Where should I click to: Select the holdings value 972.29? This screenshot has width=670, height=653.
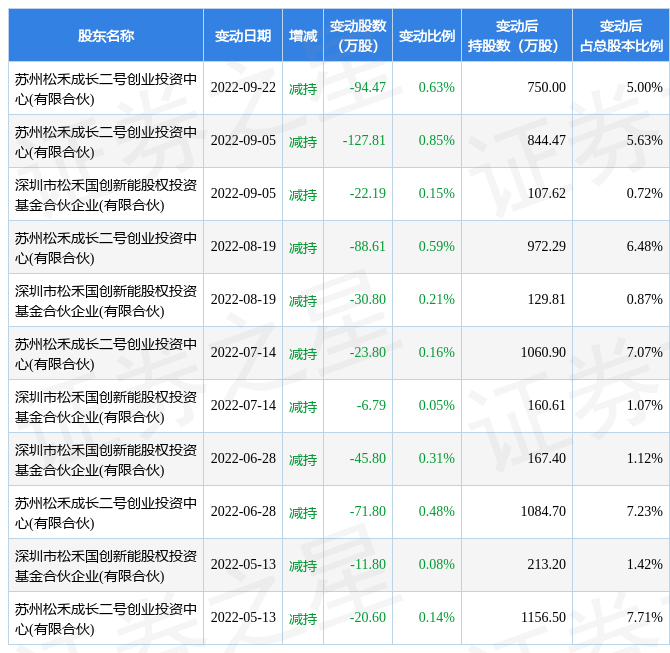point(546,247)
